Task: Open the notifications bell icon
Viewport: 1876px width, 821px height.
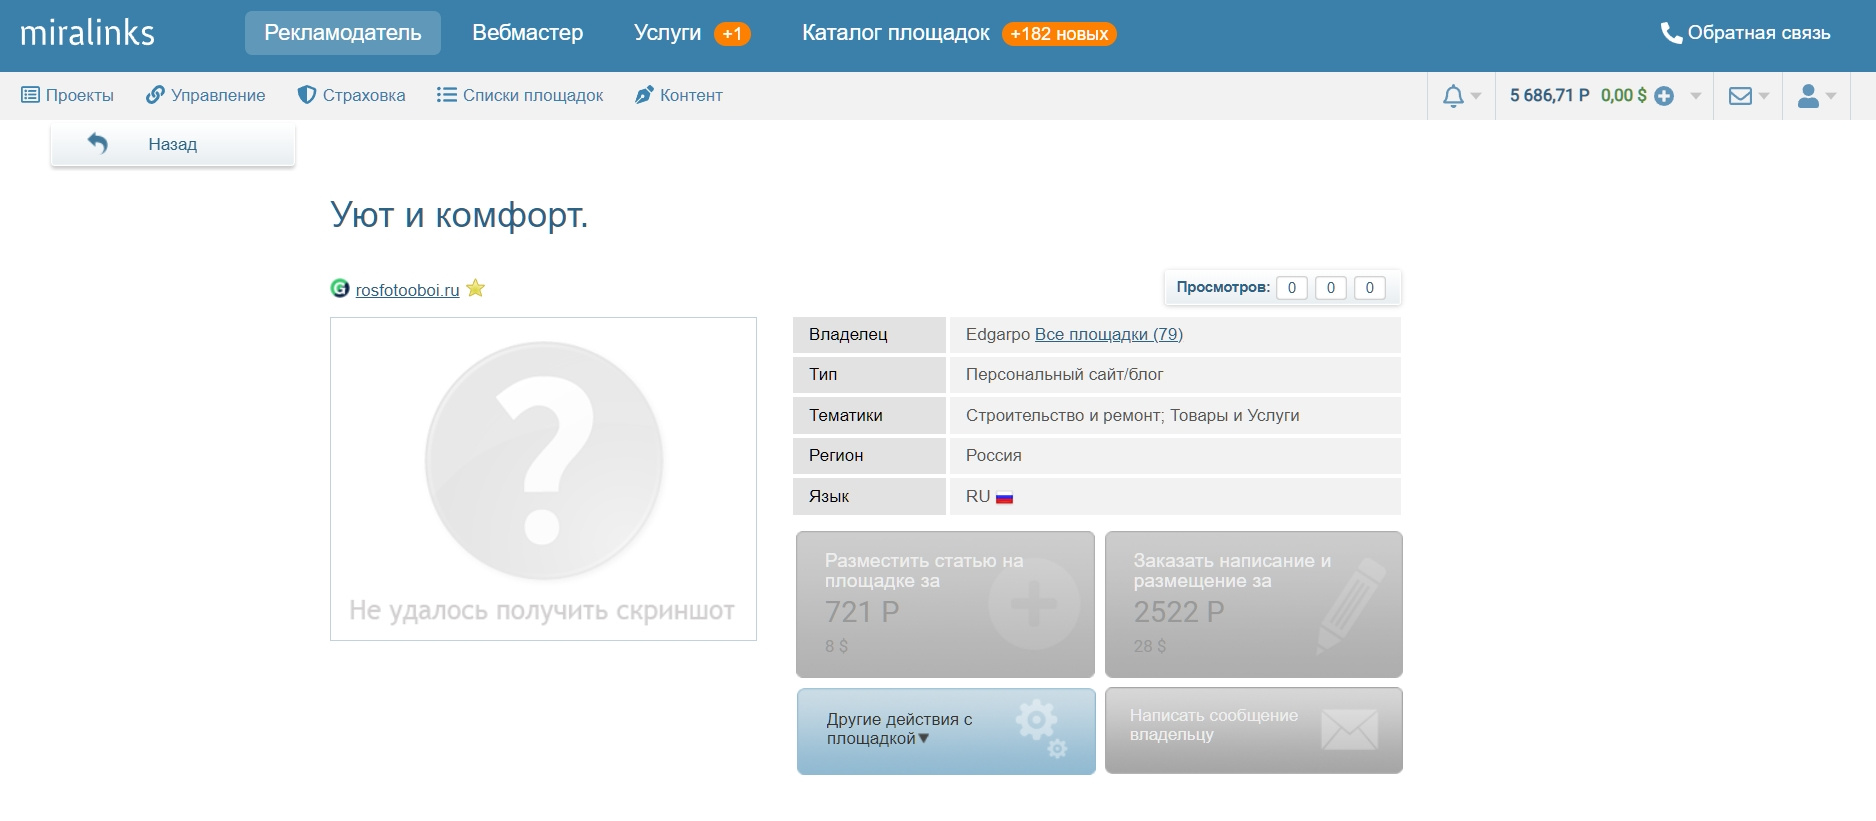Action: click(x=1453, y=96)
